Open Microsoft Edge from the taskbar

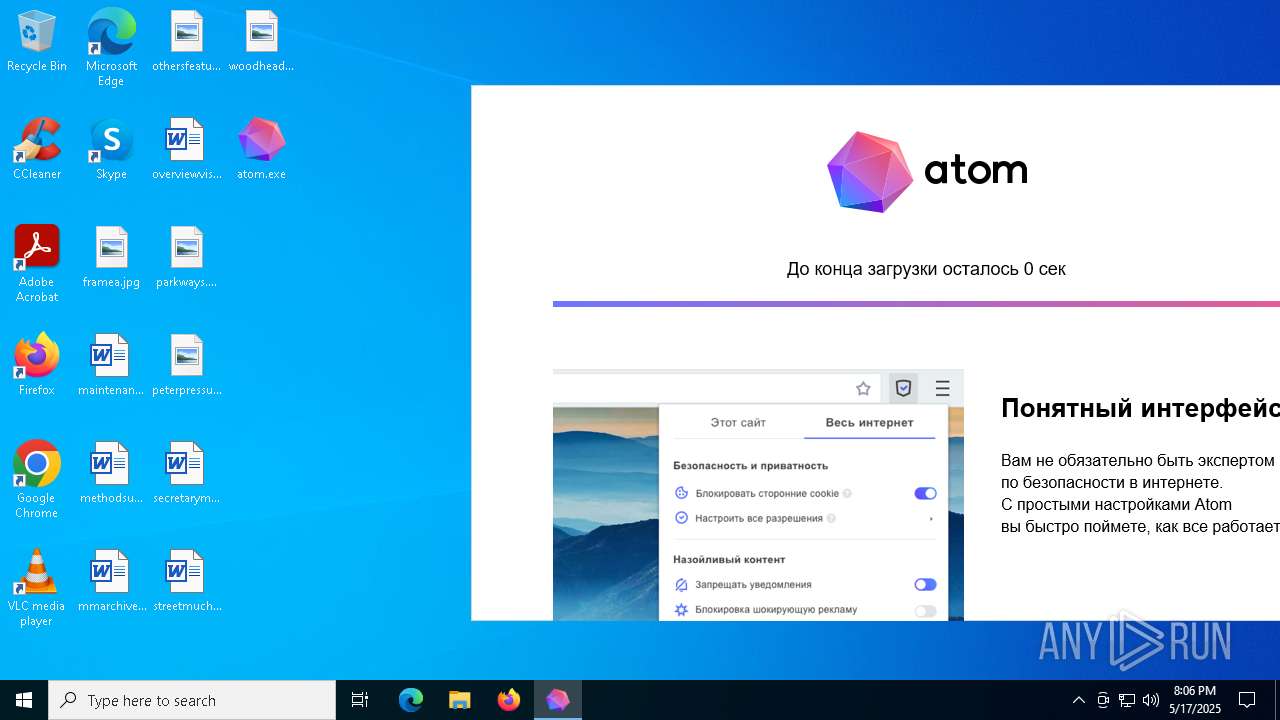pyautogui.click(x=411, y=700)
